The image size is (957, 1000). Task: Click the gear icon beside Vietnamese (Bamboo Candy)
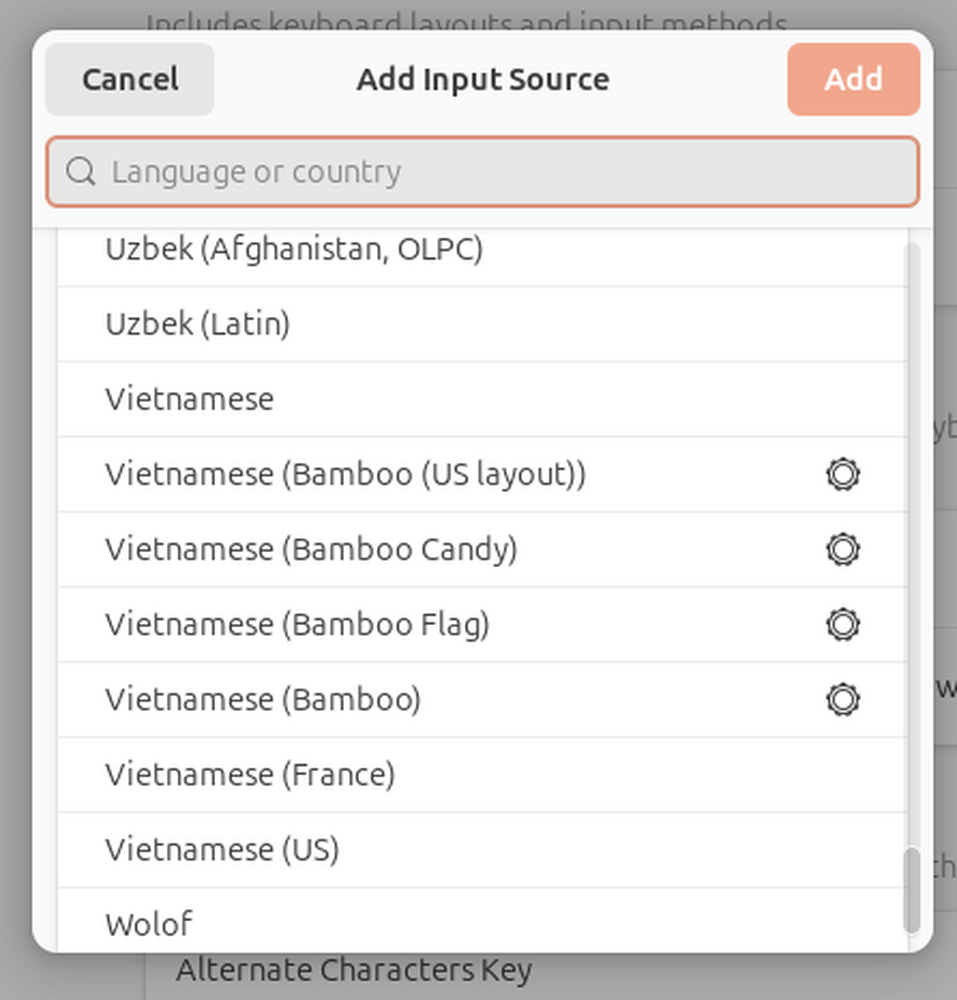click(x=843, y=549)
